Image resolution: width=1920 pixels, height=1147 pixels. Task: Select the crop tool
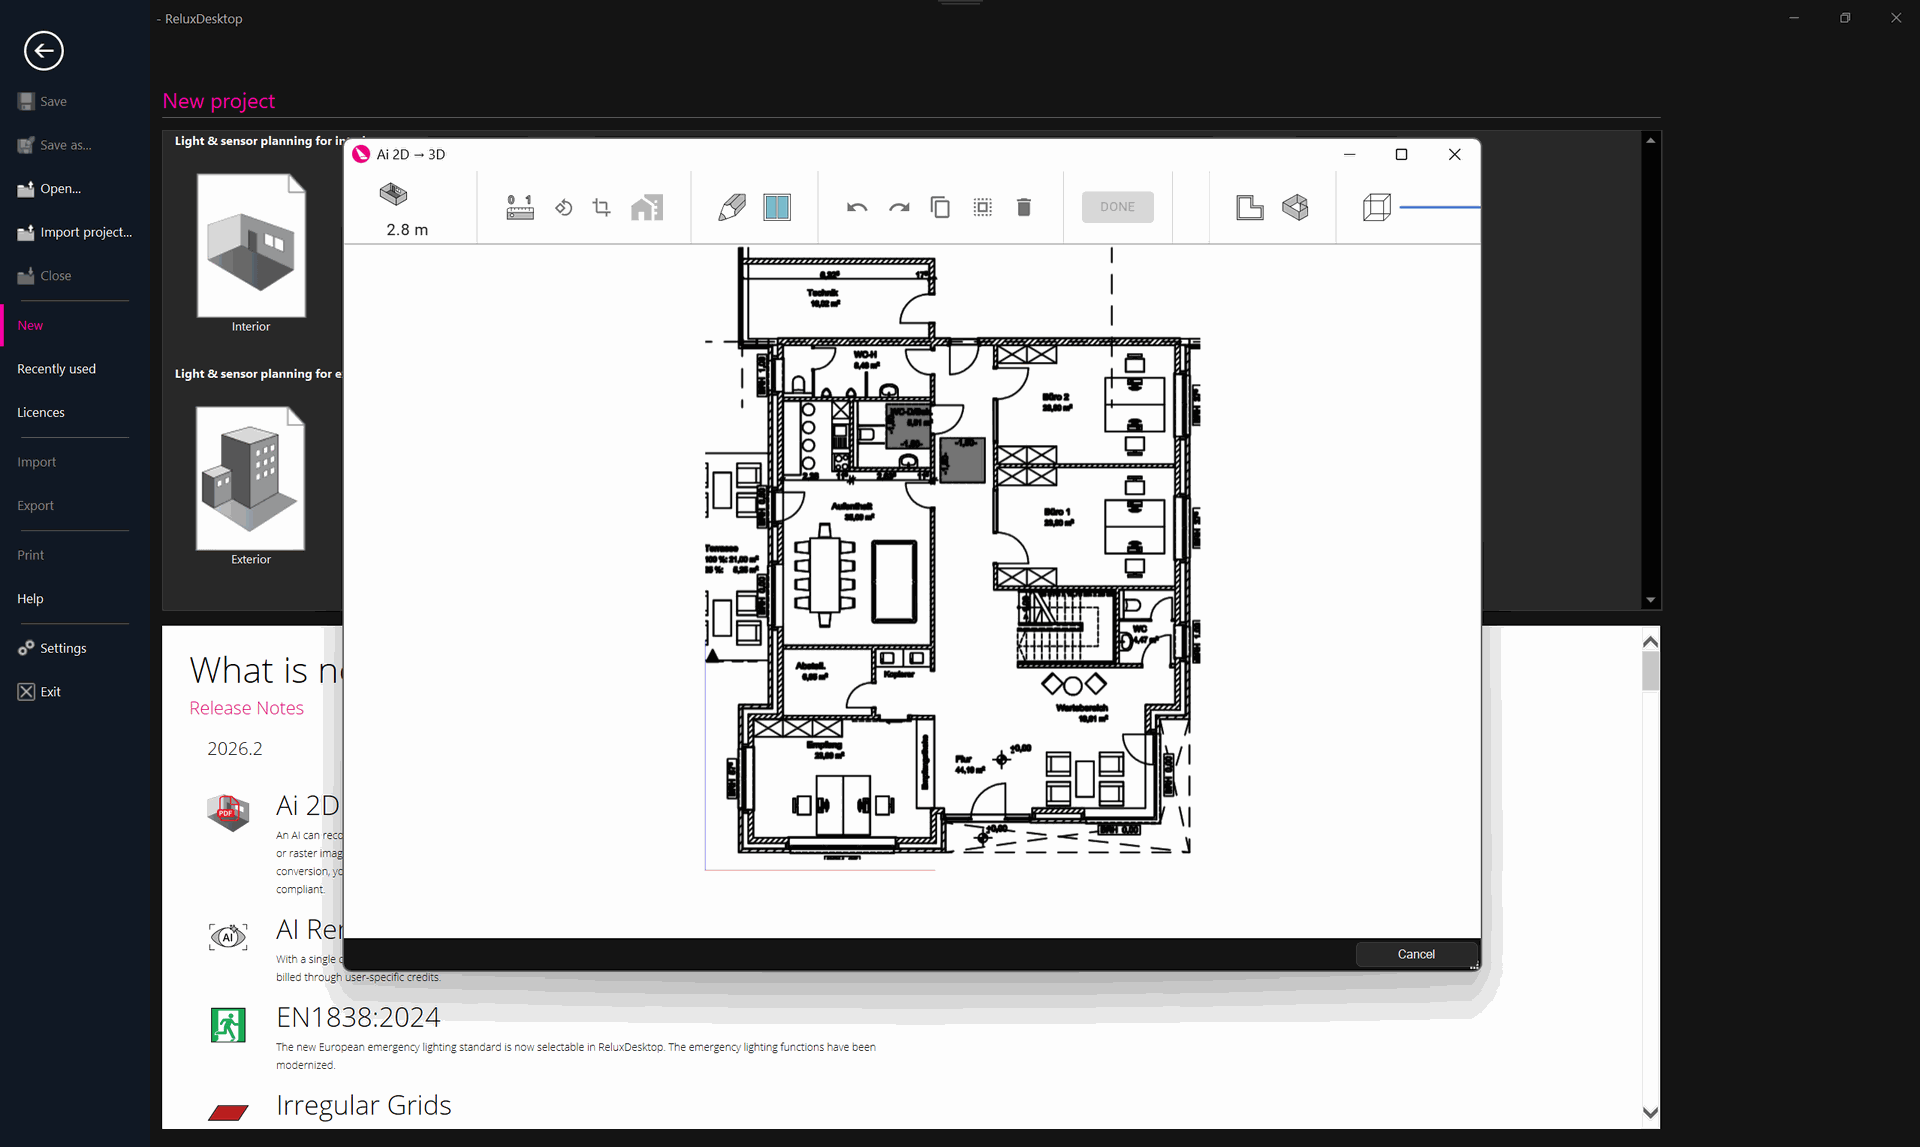tap(601, 207)
